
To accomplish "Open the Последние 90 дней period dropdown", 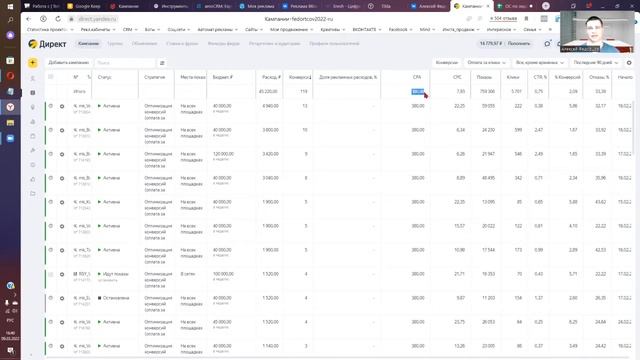I will 596,62.
